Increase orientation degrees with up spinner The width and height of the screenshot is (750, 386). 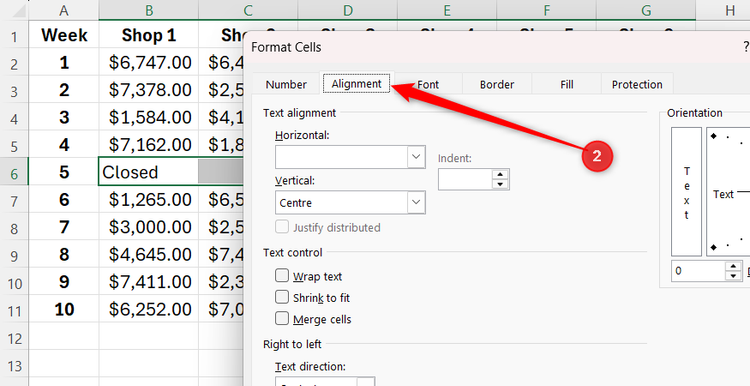point(733,266)
